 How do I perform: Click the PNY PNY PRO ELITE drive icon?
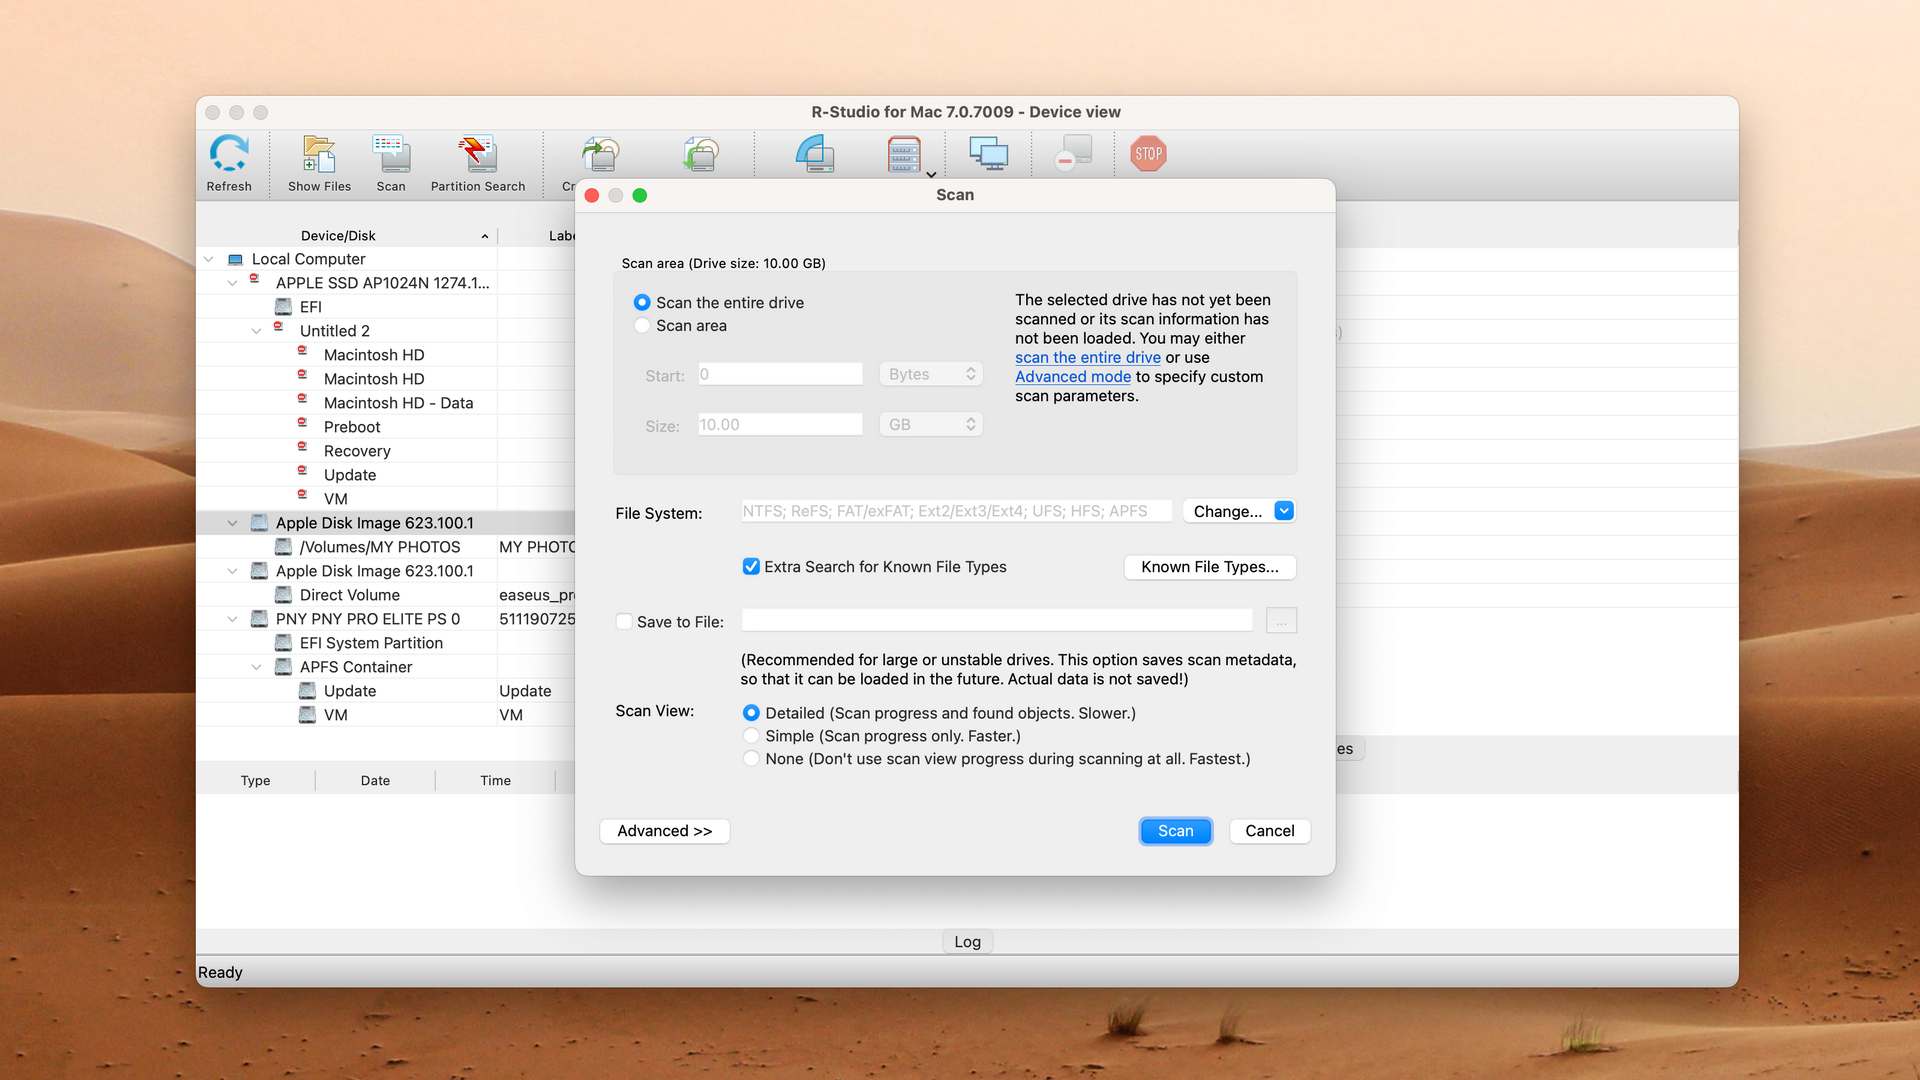pos(260,619)
